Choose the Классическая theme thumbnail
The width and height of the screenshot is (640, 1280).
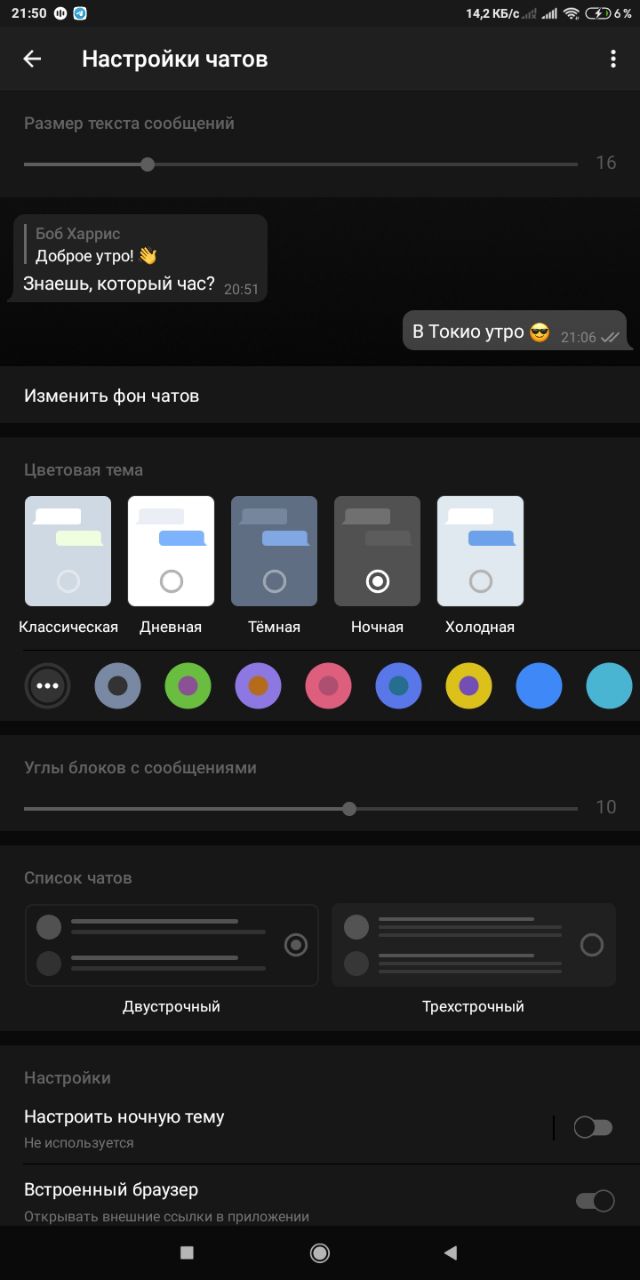[x=68, y=551]
